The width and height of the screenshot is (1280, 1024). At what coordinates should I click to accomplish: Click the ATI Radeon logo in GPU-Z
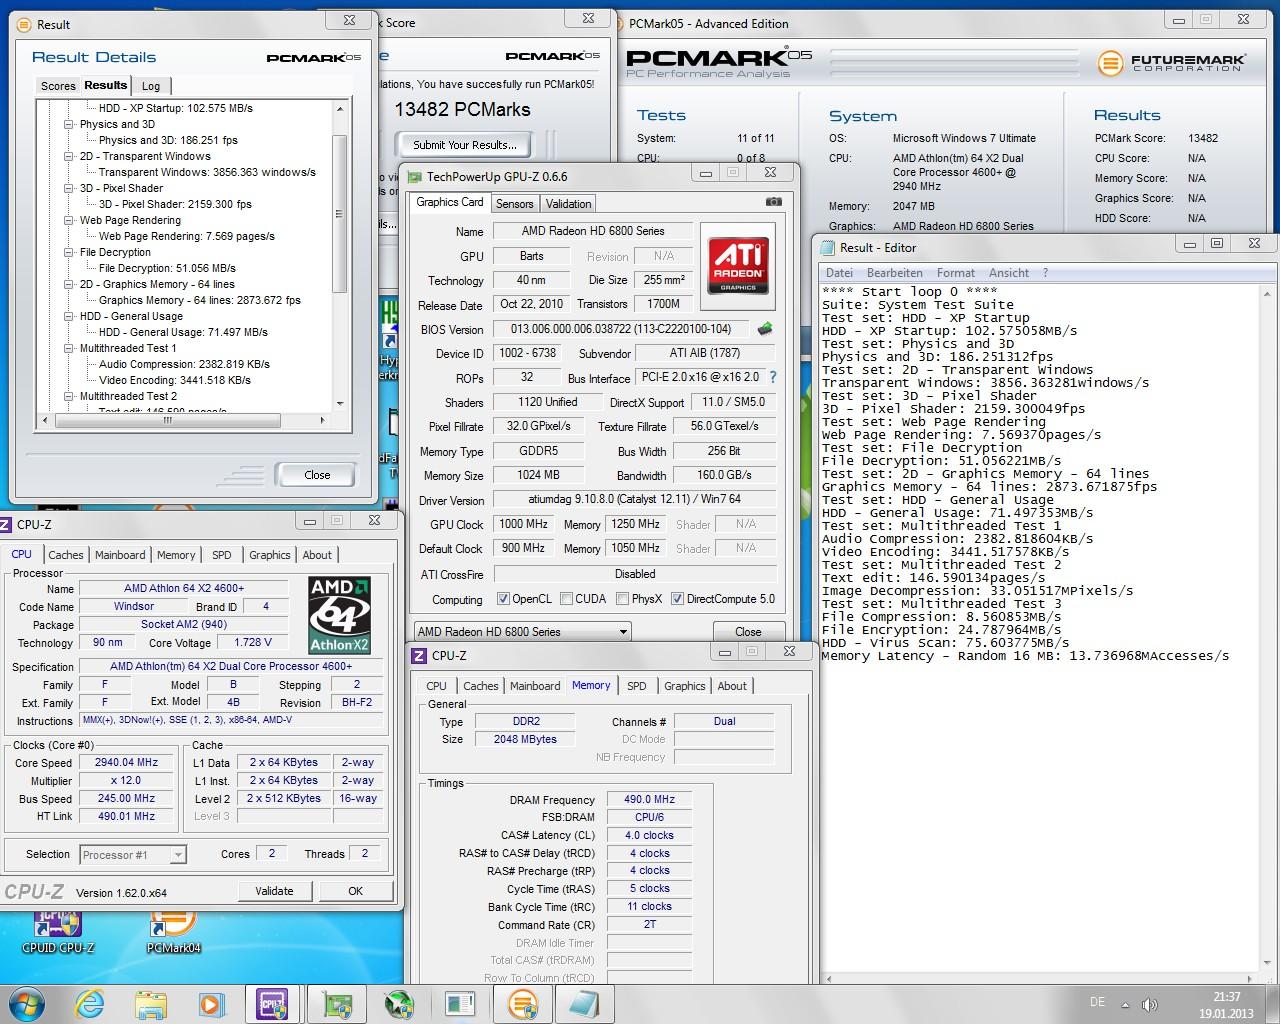(x=738, y=264)
